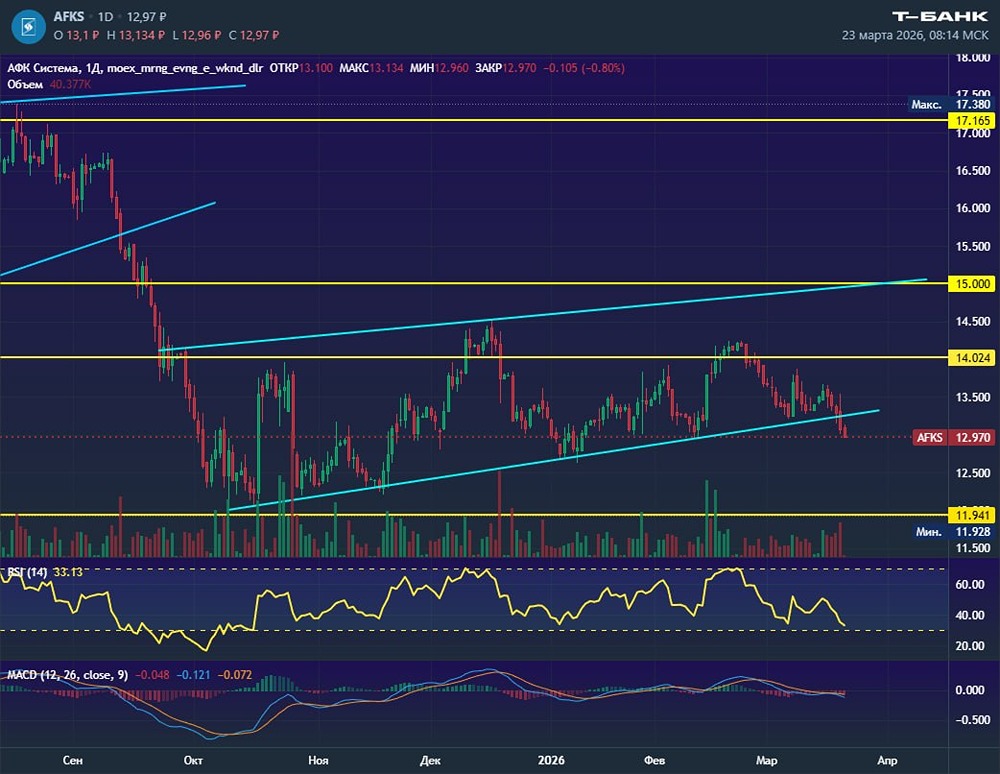Click the yellow 17.165 price level tag
The image size is (1000, 774).
973,120
